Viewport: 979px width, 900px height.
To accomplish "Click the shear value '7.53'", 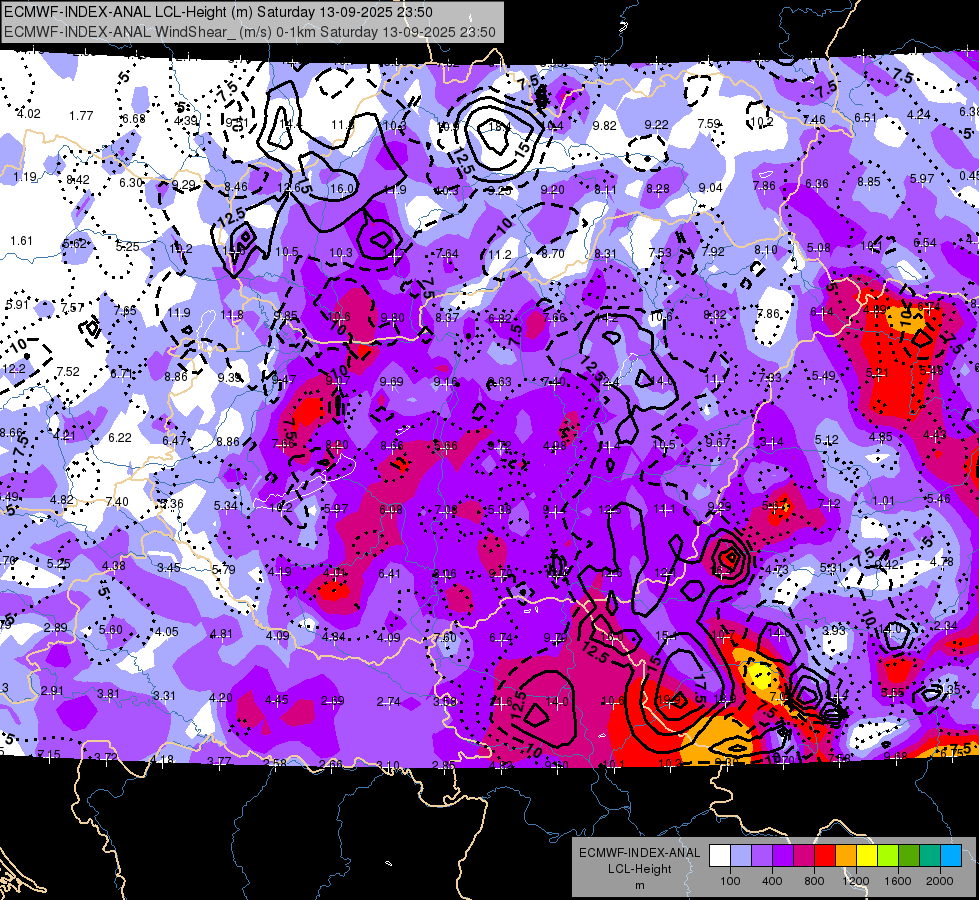I will (x=659, y=252).
